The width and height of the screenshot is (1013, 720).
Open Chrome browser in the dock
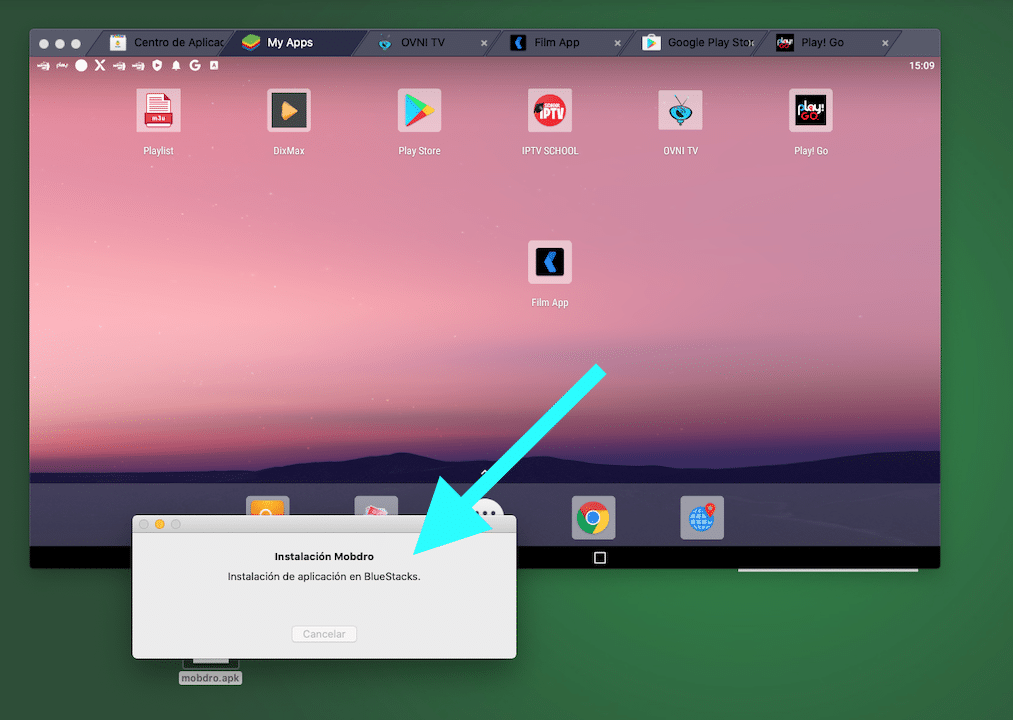[593, 518]
